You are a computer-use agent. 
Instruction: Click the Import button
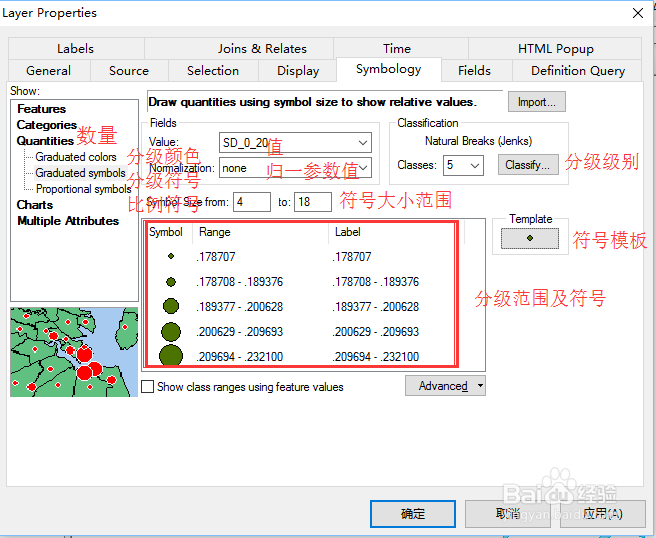tap(537, 102)
